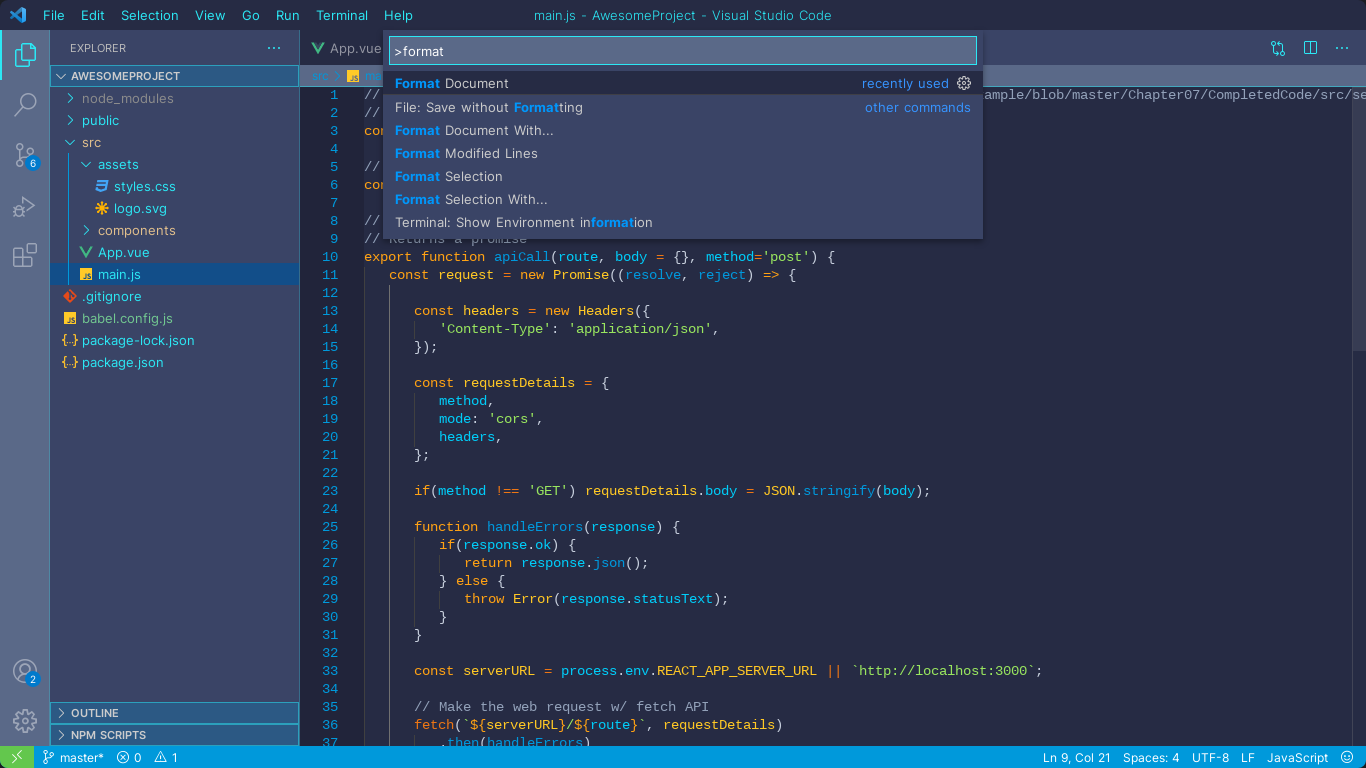Open package.json file
The height and width of the screenshot is (768, 1366).
(175, 362)
